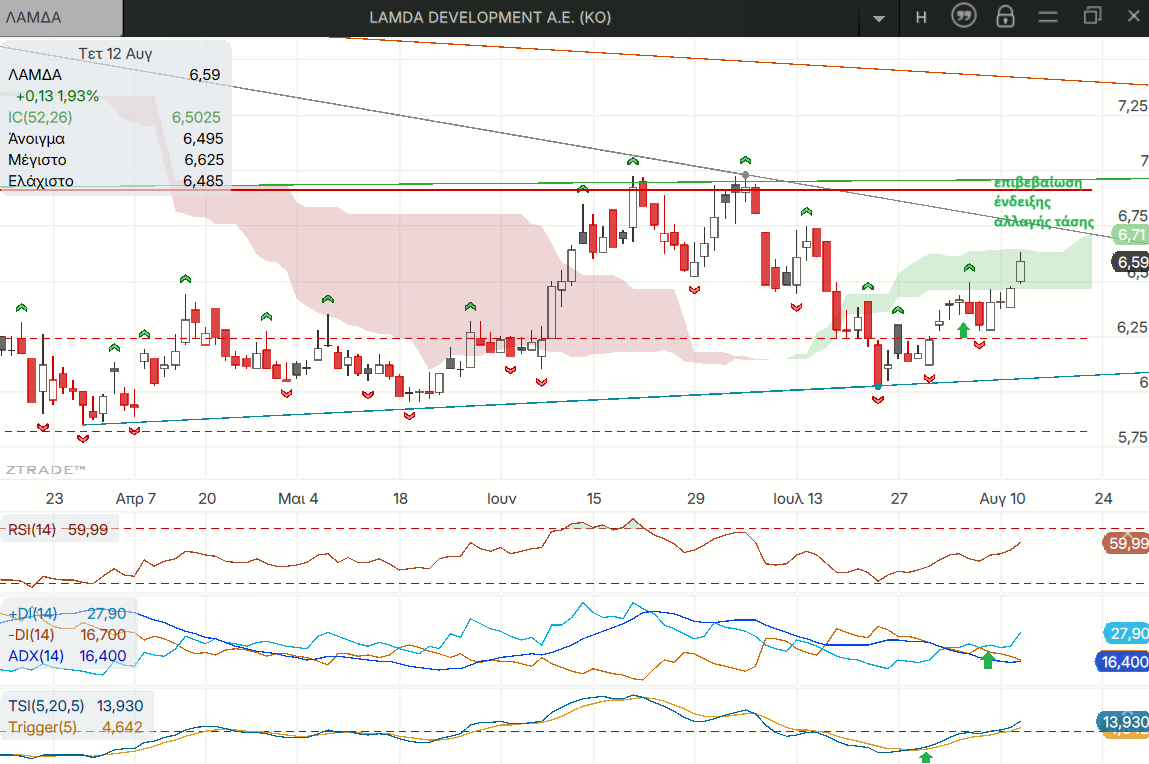Screen dimensions: 1149x764
Task: Click the Μέγιστο 6,625 row
Action: 116,160
